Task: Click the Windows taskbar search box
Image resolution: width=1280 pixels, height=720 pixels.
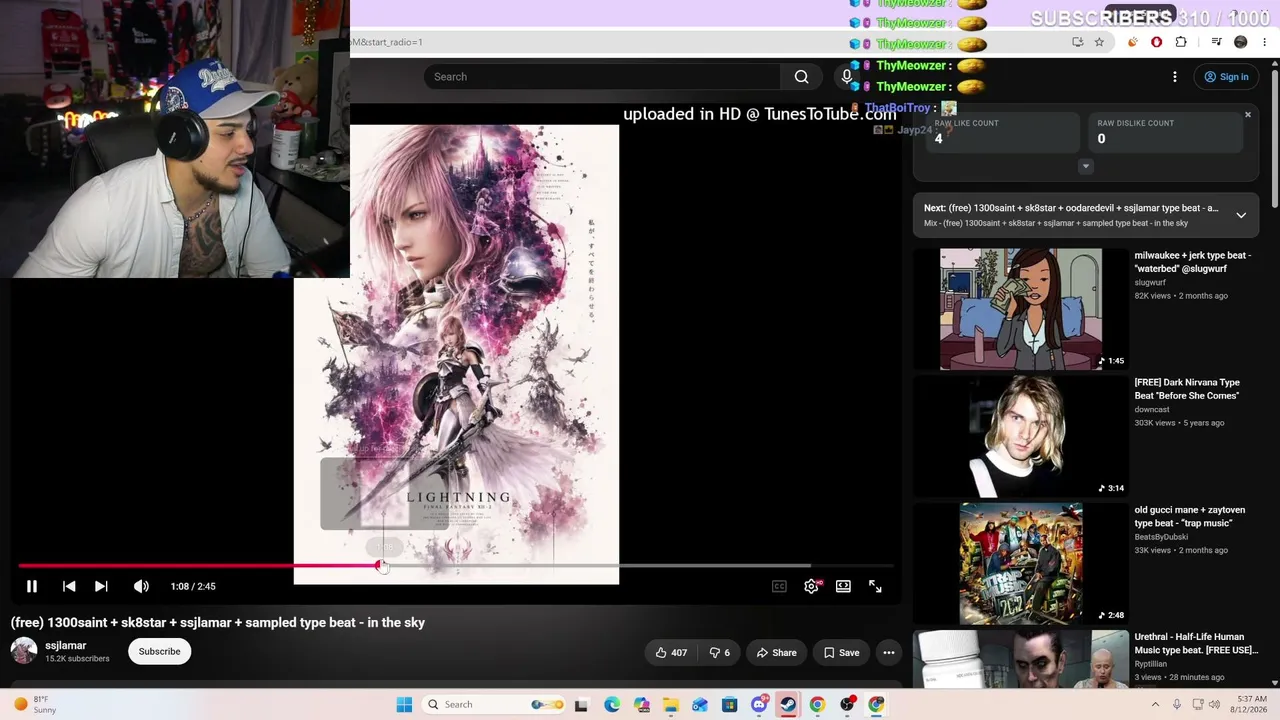Action: (492, 705)
